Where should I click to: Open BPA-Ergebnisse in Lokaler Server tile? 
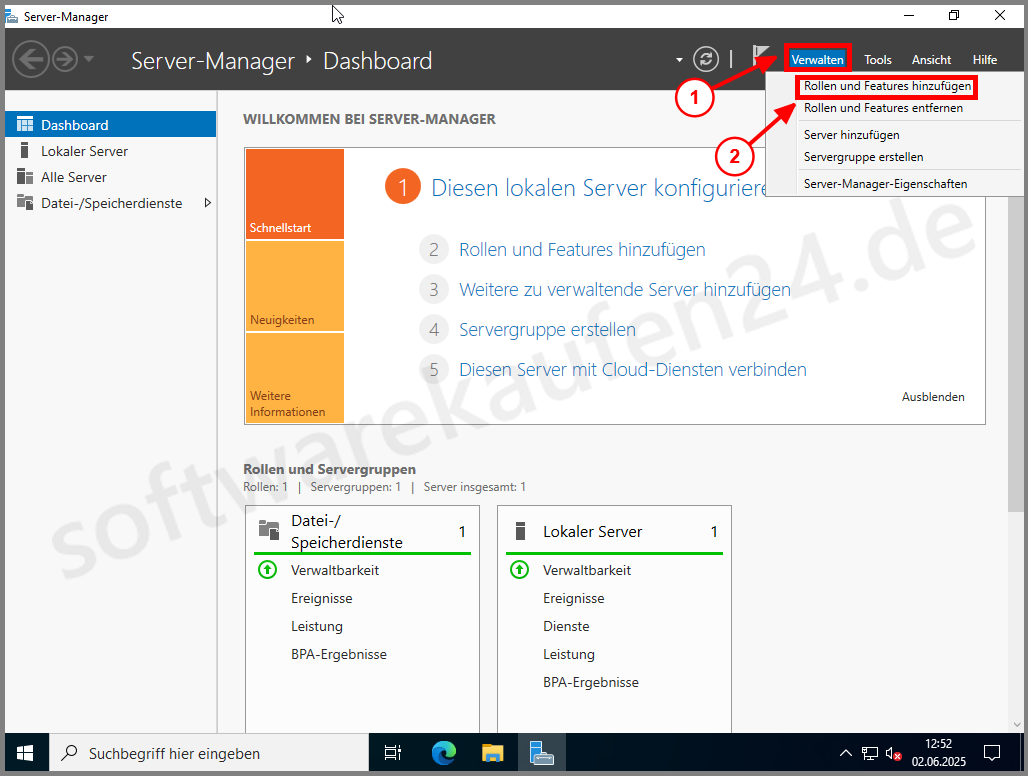coord(591,682)
